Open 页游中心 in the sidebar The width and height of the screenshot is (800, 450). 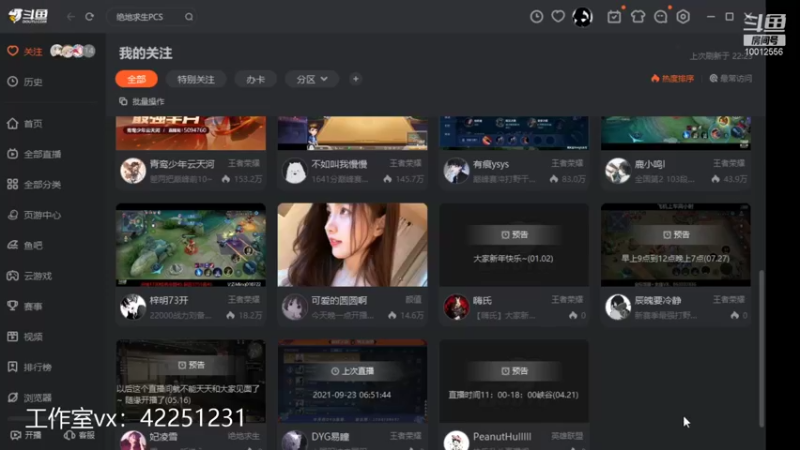(34, 215)
